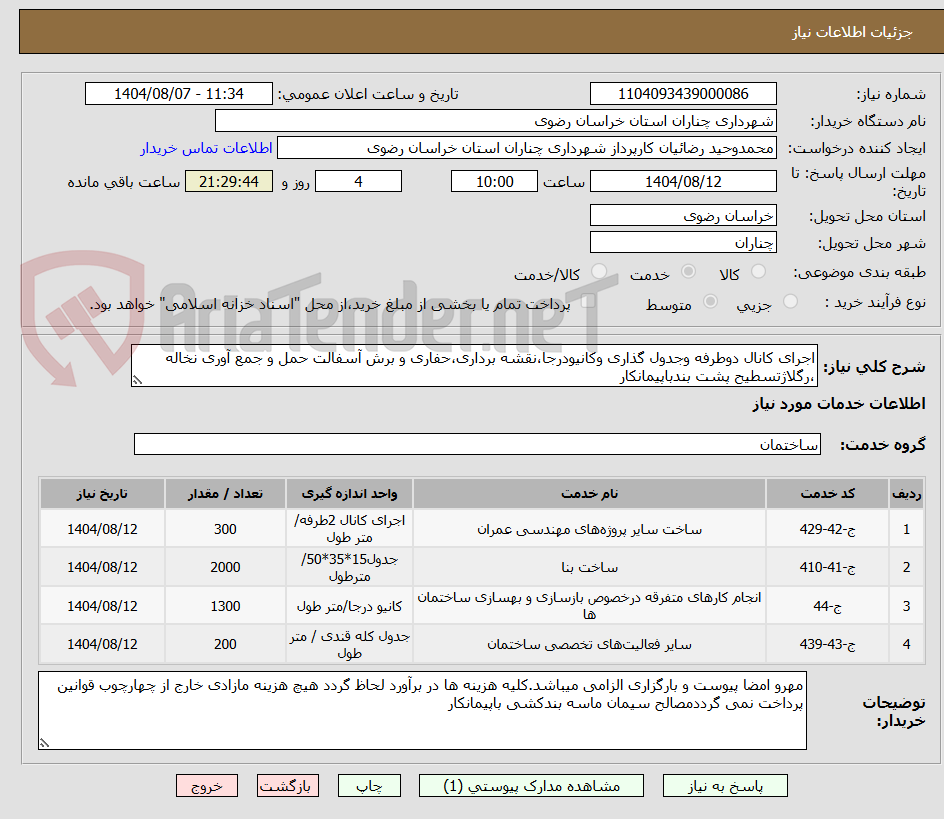Select the کالا radio button

tap(759, 272)
